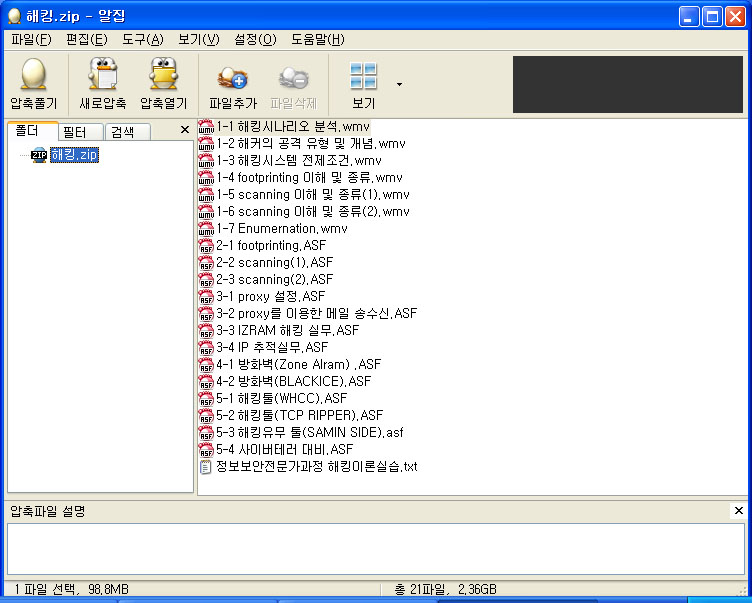752x603 pixels.
Task: Close the folder side panel
Action: click(185, 130)
